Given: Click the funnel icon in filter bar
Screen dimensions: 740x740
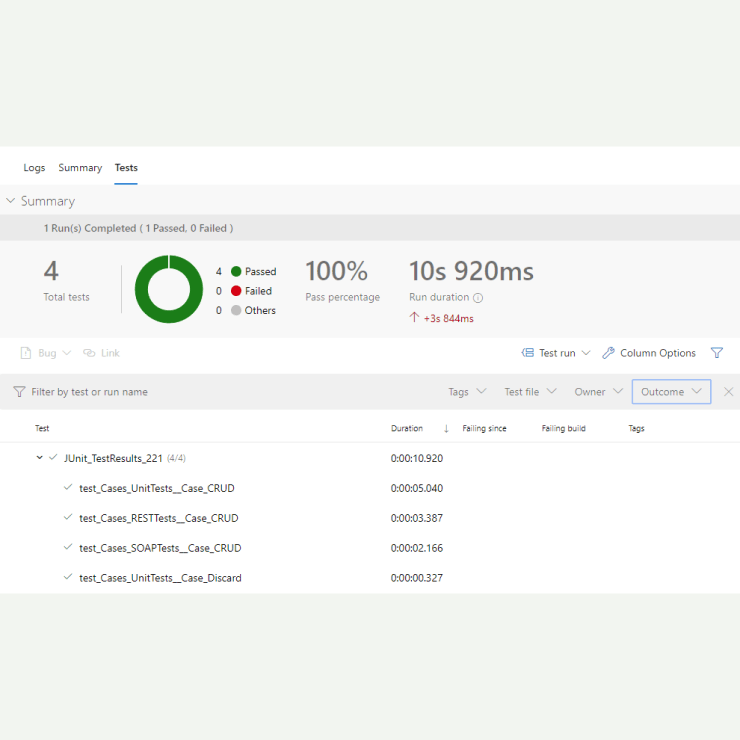Looking at the screenshot, I should (x=19, y=392).
